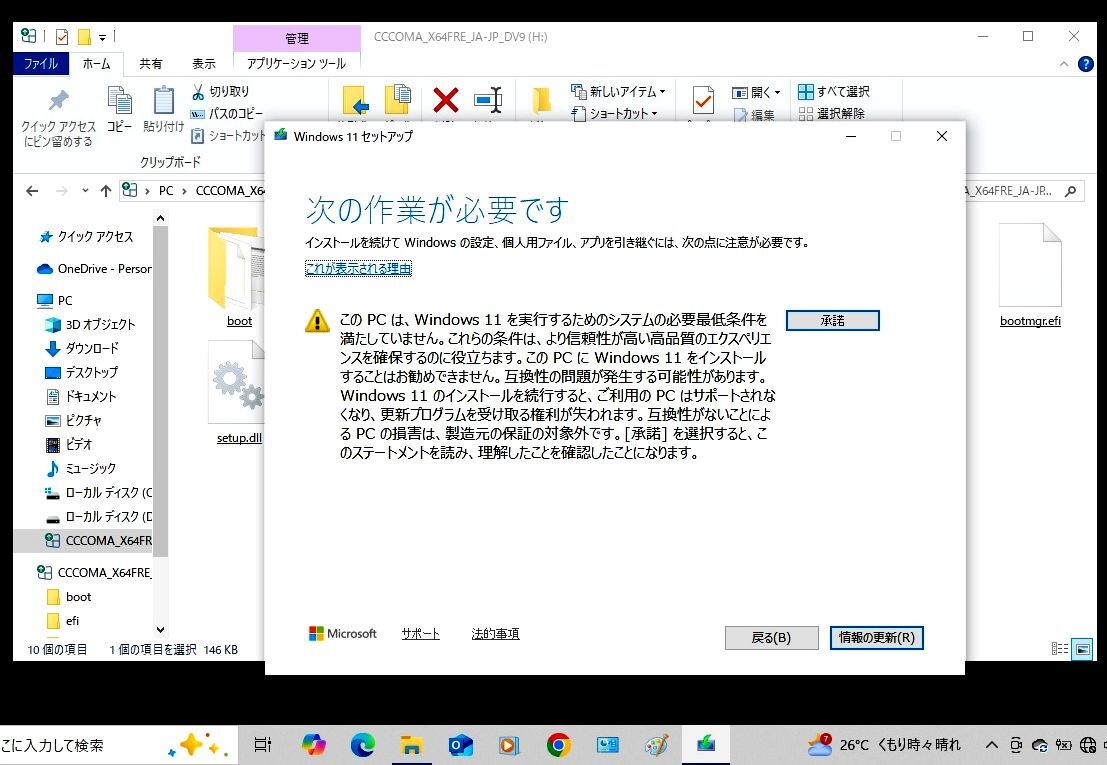Open Copilot from the taskbar

[313, 744]
